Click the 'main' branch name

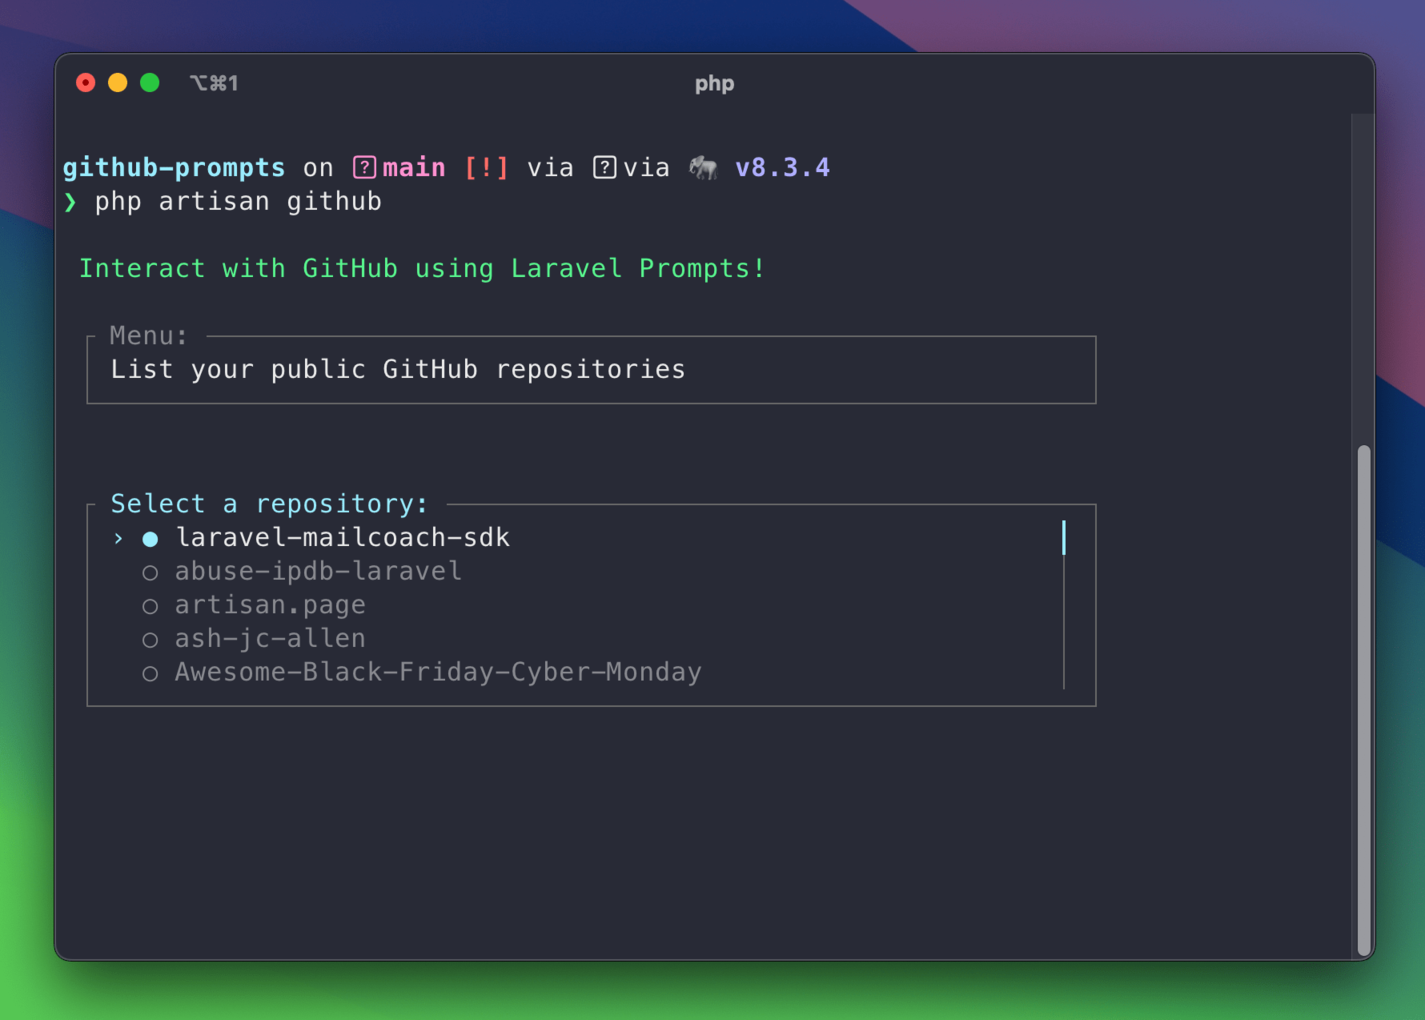(x=414, y=167)
